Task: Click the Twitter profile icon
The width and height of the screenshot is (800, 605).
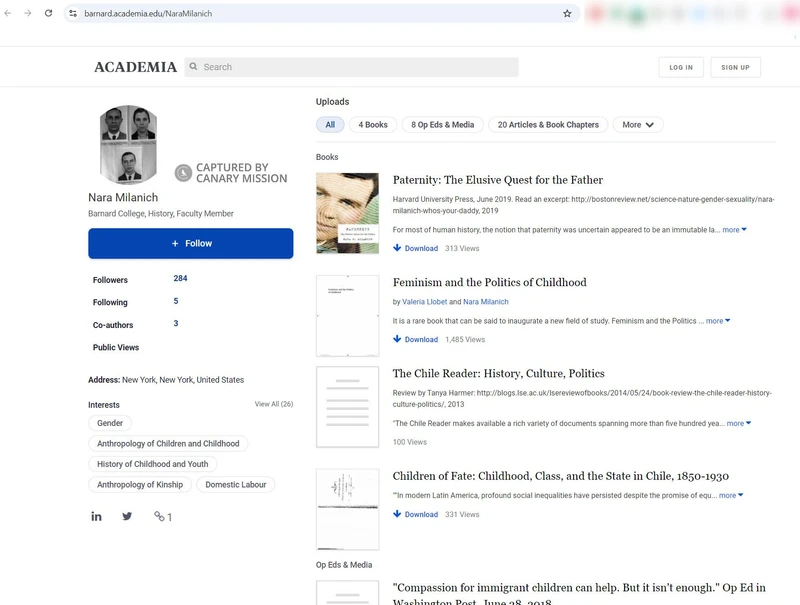Action: click(127, 516)
